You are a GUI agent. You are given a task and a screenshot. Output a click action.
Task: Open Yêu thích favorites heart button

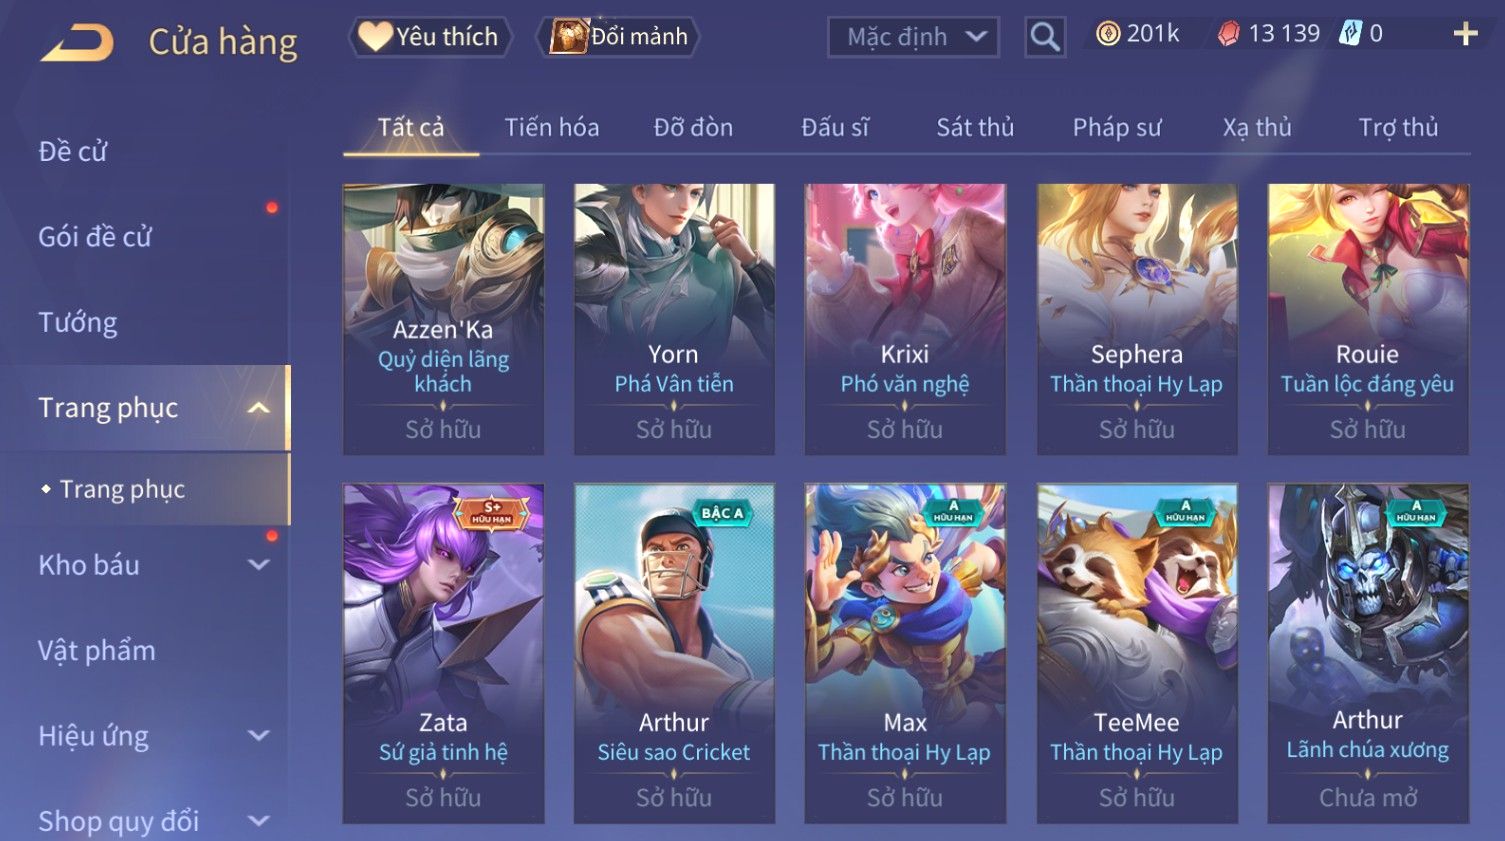coord(429,37)
